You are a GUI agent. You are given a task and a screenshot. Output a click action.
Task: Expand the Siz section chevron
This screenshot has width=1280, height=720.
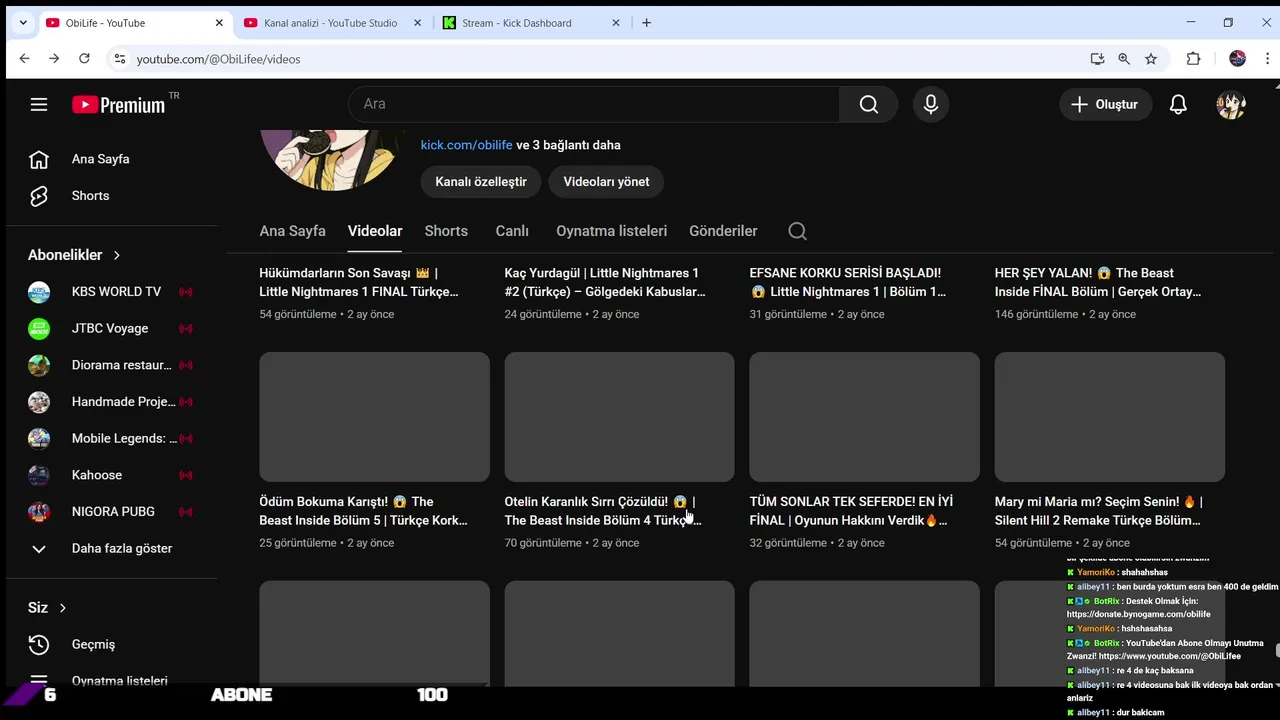click(63, 608)
